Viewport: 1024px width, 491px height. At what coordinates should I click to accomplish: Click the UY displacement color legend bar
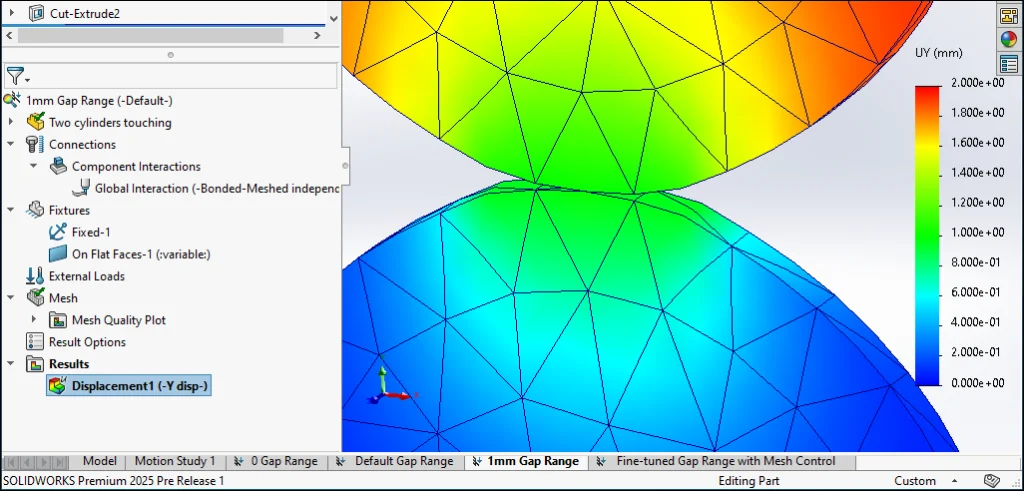(x=929, y=235)
